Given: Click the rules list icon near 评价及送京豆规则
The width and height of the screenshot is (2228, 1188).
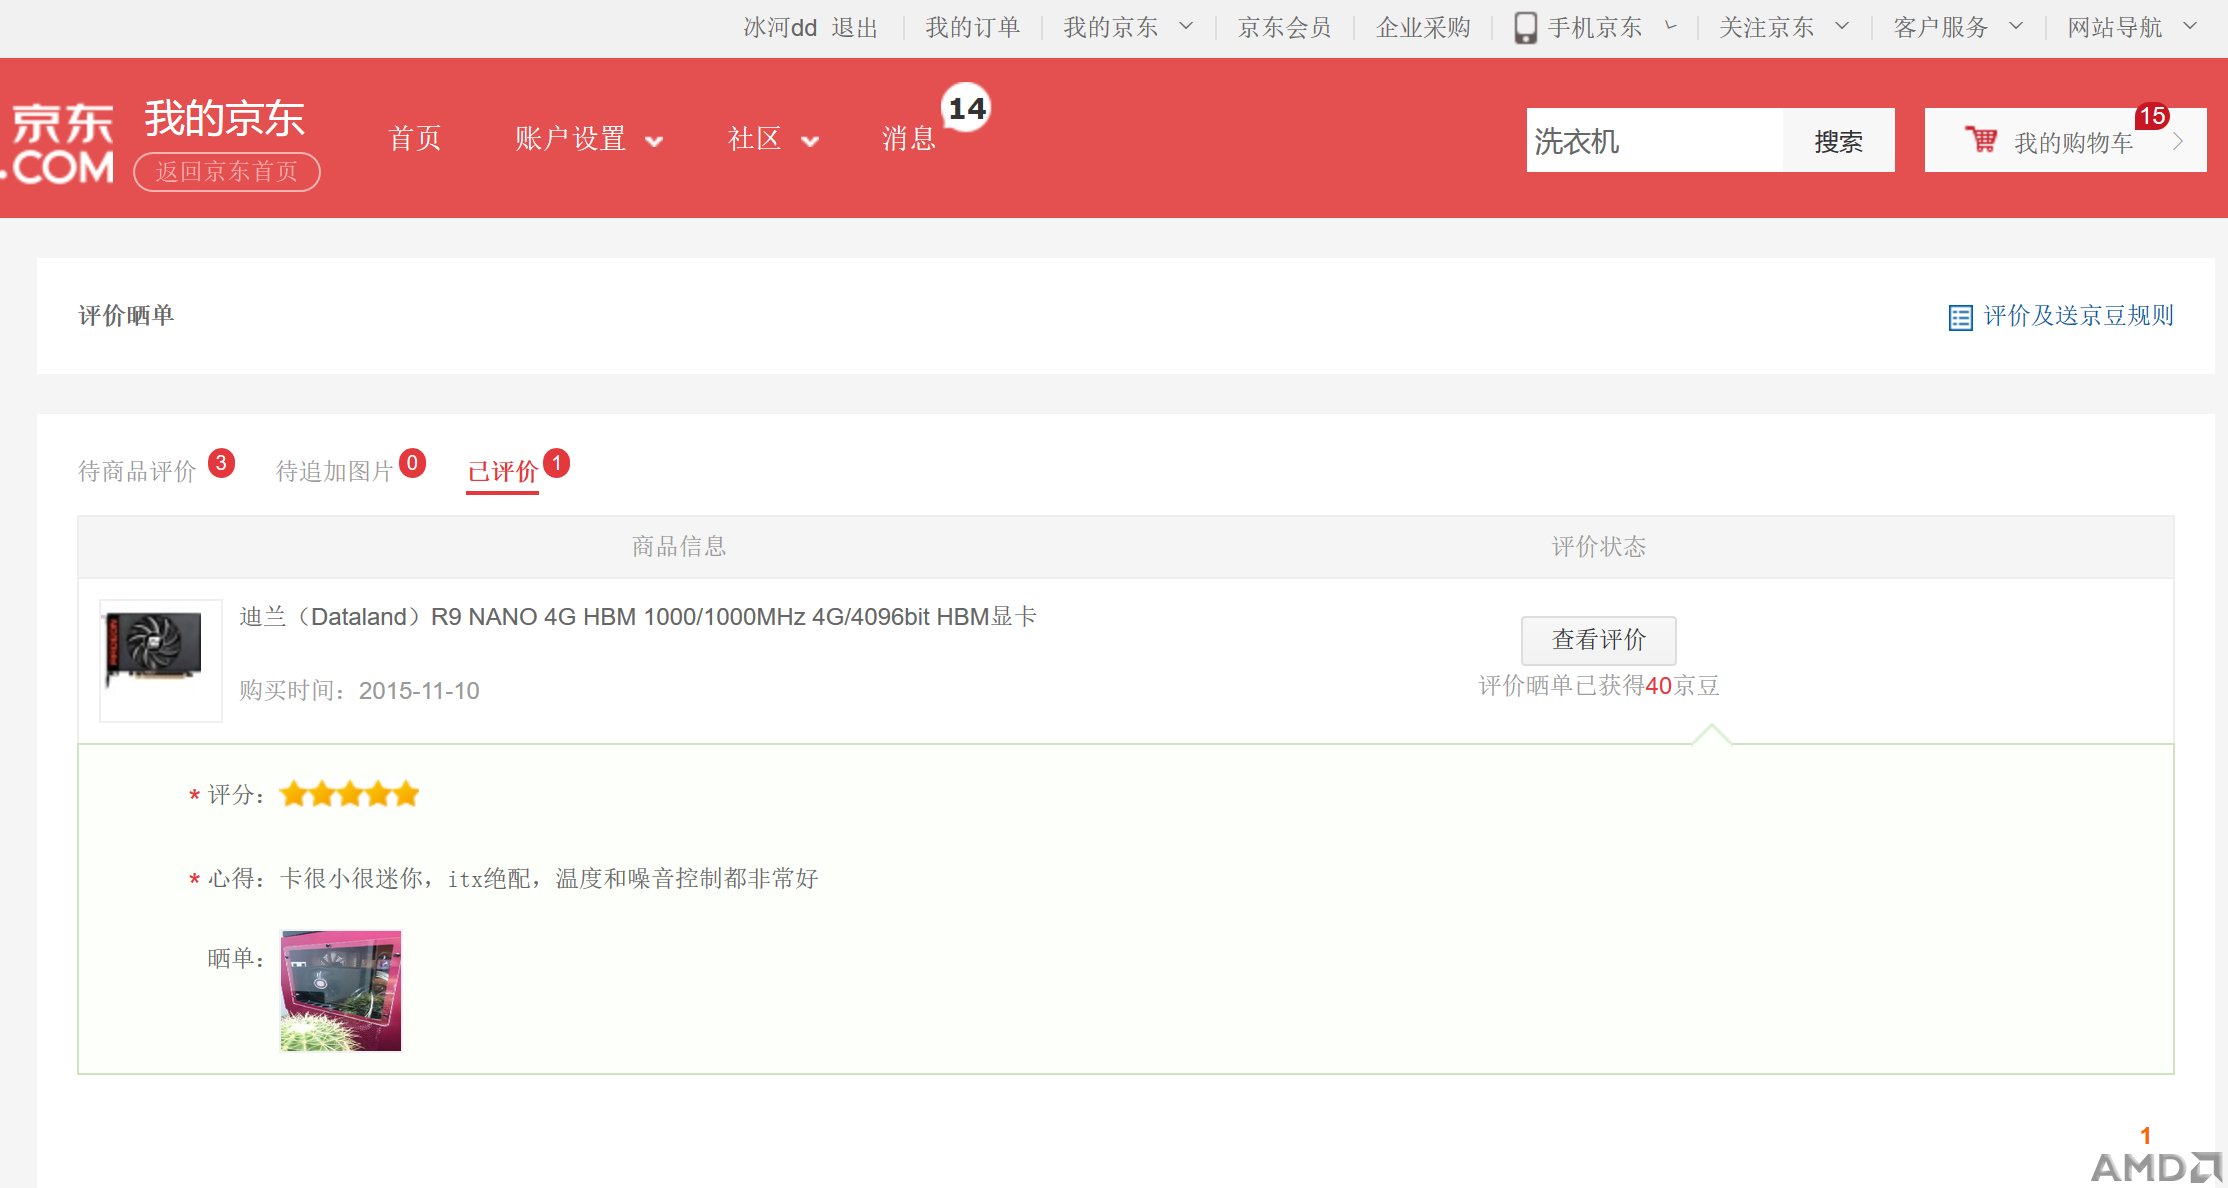Looking at the screenshot, I should (1960, 317).
